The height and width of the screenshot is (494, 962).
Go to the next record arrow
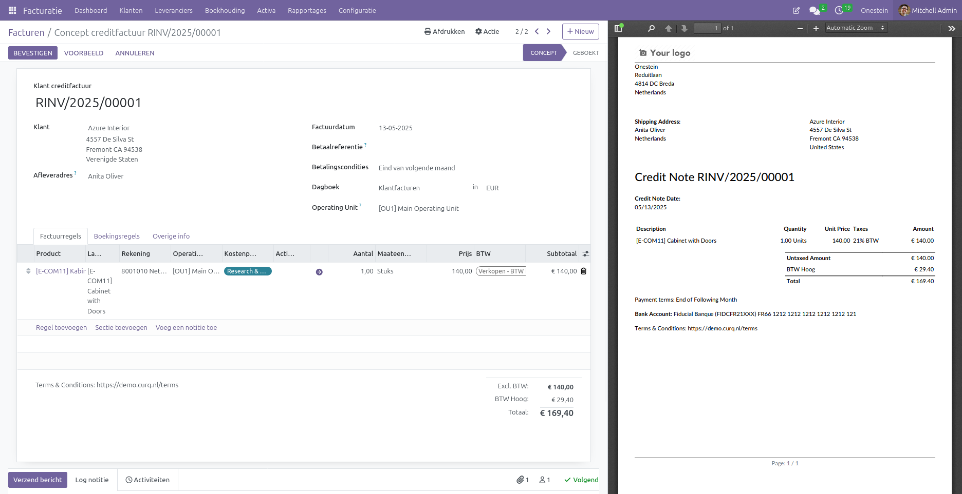tap(548, 32)
